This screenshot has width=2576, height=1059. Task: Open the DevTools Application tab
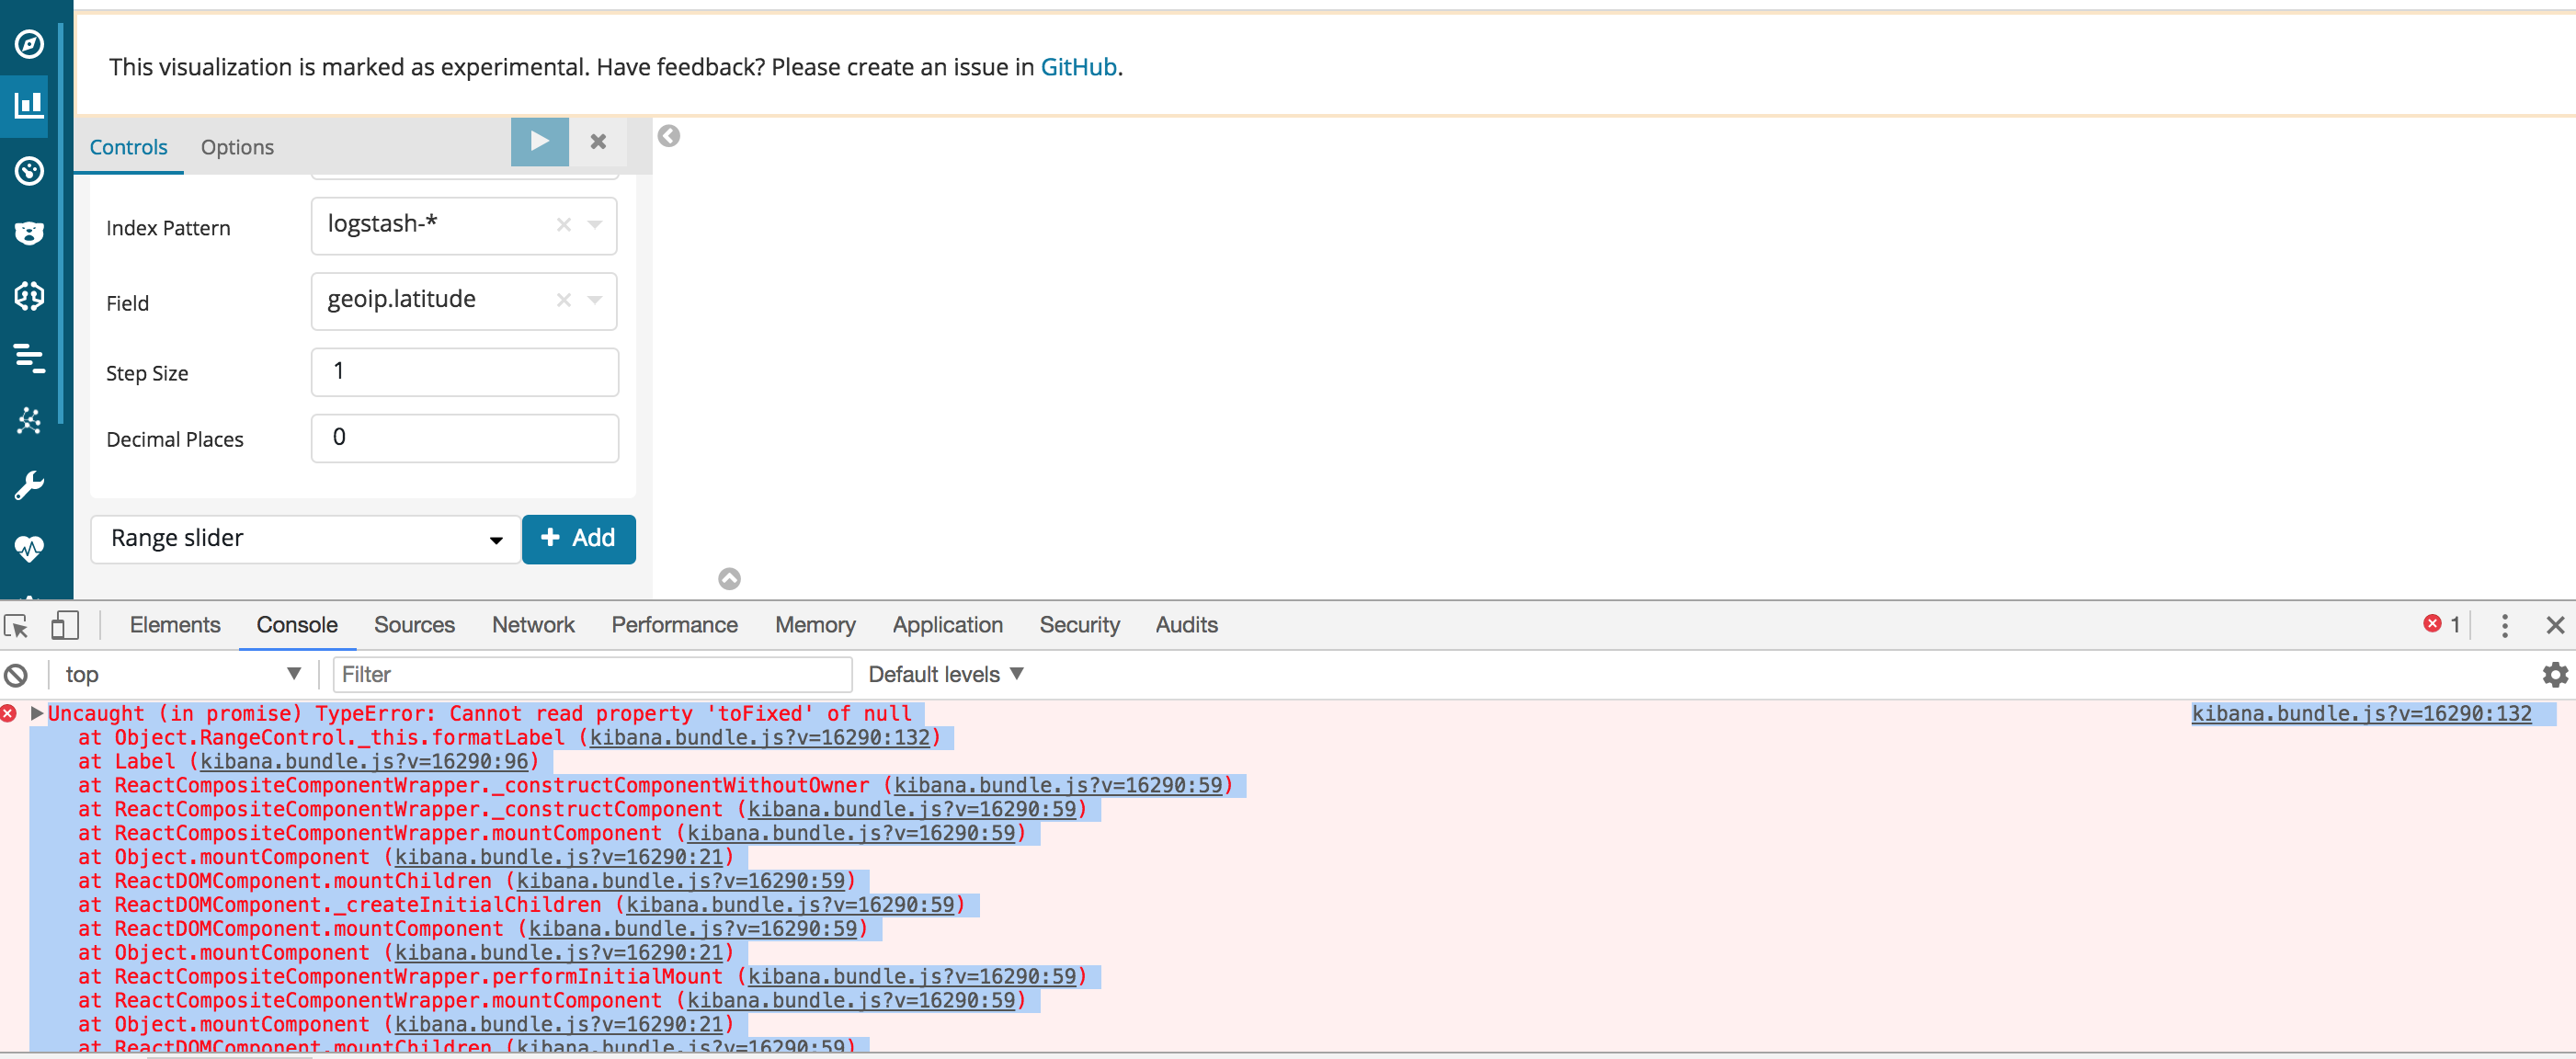click(947, 625)
